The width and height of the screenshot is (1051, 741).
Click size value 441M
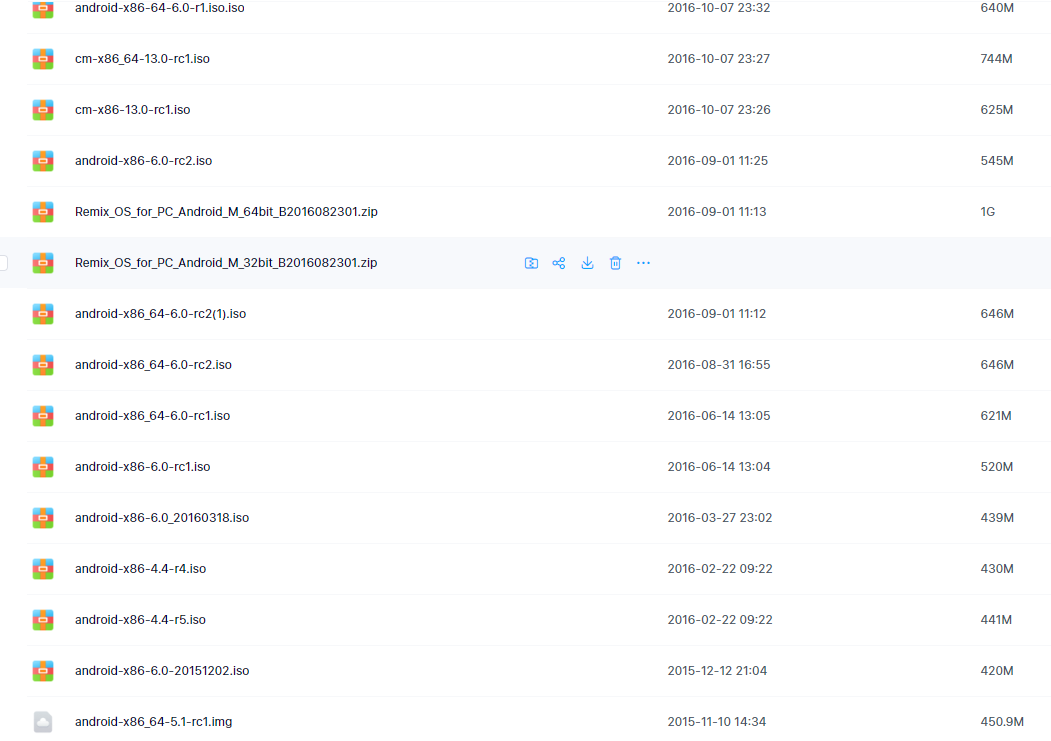[996, 619]
